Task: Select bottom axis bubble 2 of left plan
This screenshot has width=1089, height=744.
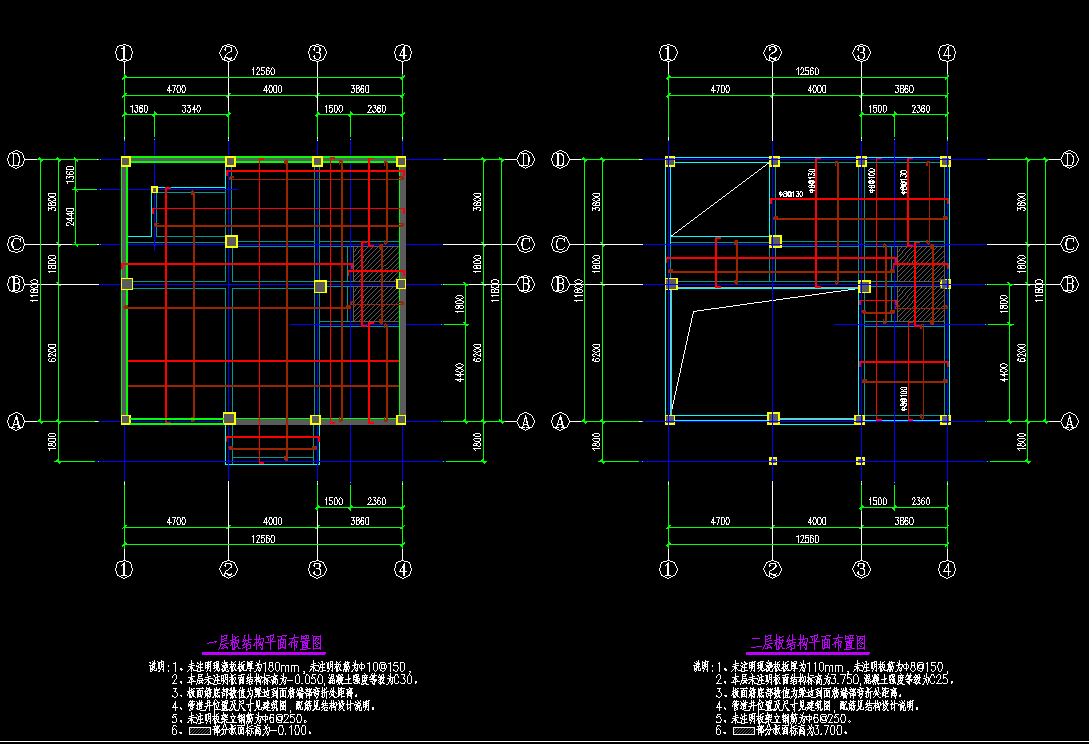Action: 229,570
